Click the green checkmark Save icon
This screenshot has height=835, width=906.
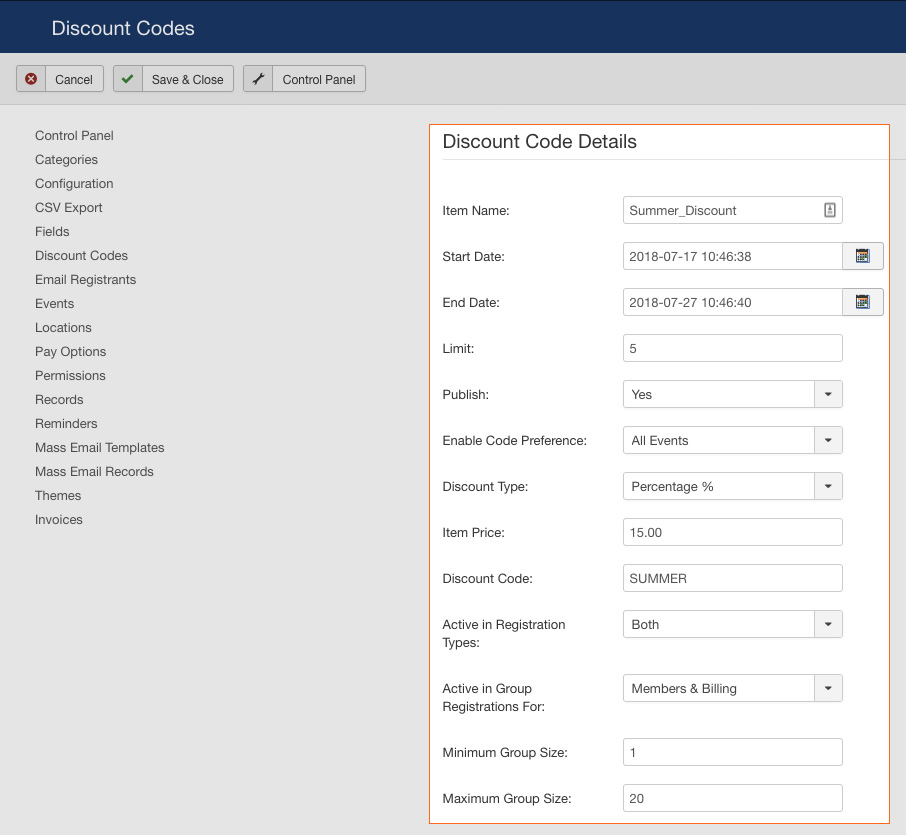coord(128,79)
